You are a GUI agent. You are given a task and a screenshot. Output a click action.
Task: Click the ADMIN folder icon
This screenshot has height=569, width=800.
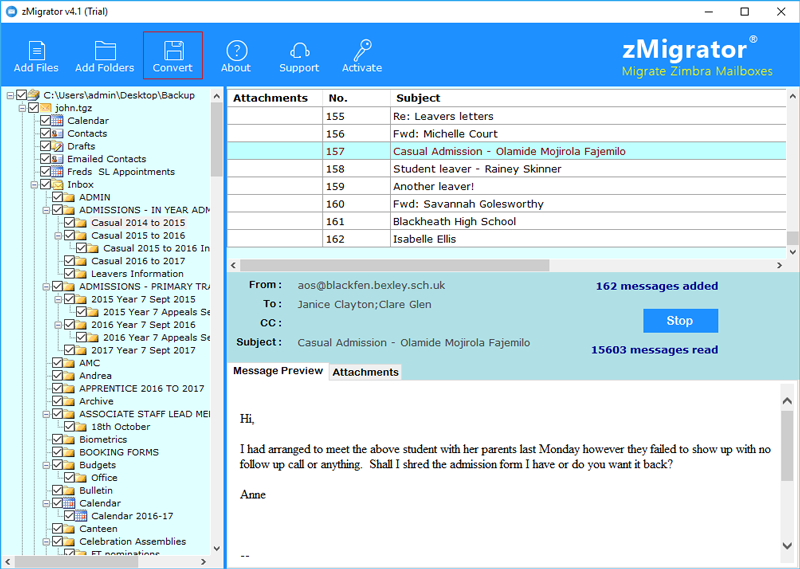[69, 197]
